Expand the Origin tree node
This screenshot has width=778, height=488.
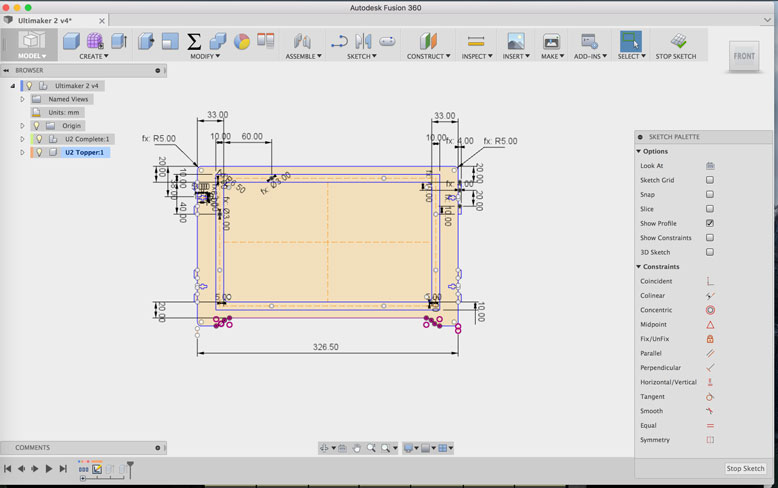coord(22,125)
